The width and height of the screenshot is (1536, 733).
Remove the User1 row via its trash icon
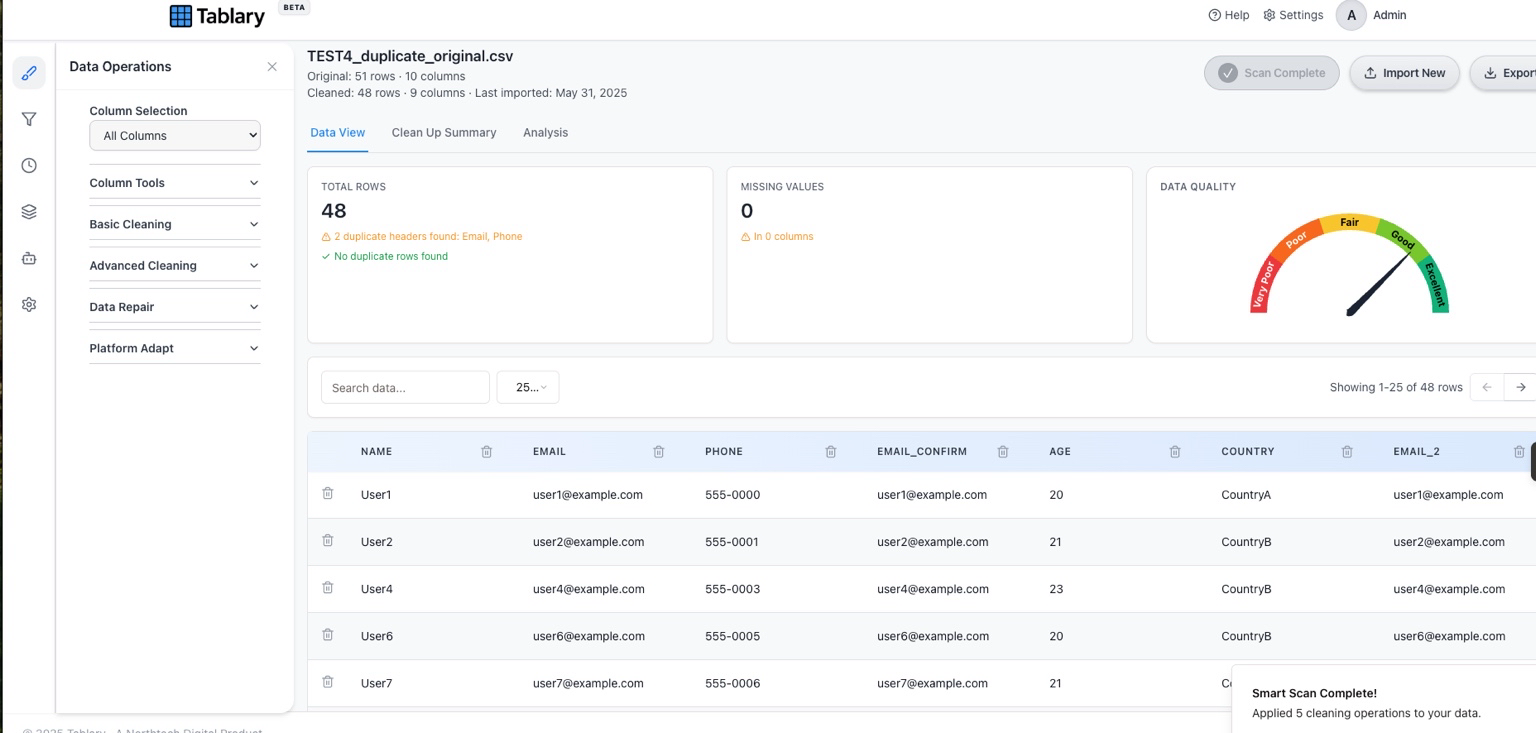[327, 493]
